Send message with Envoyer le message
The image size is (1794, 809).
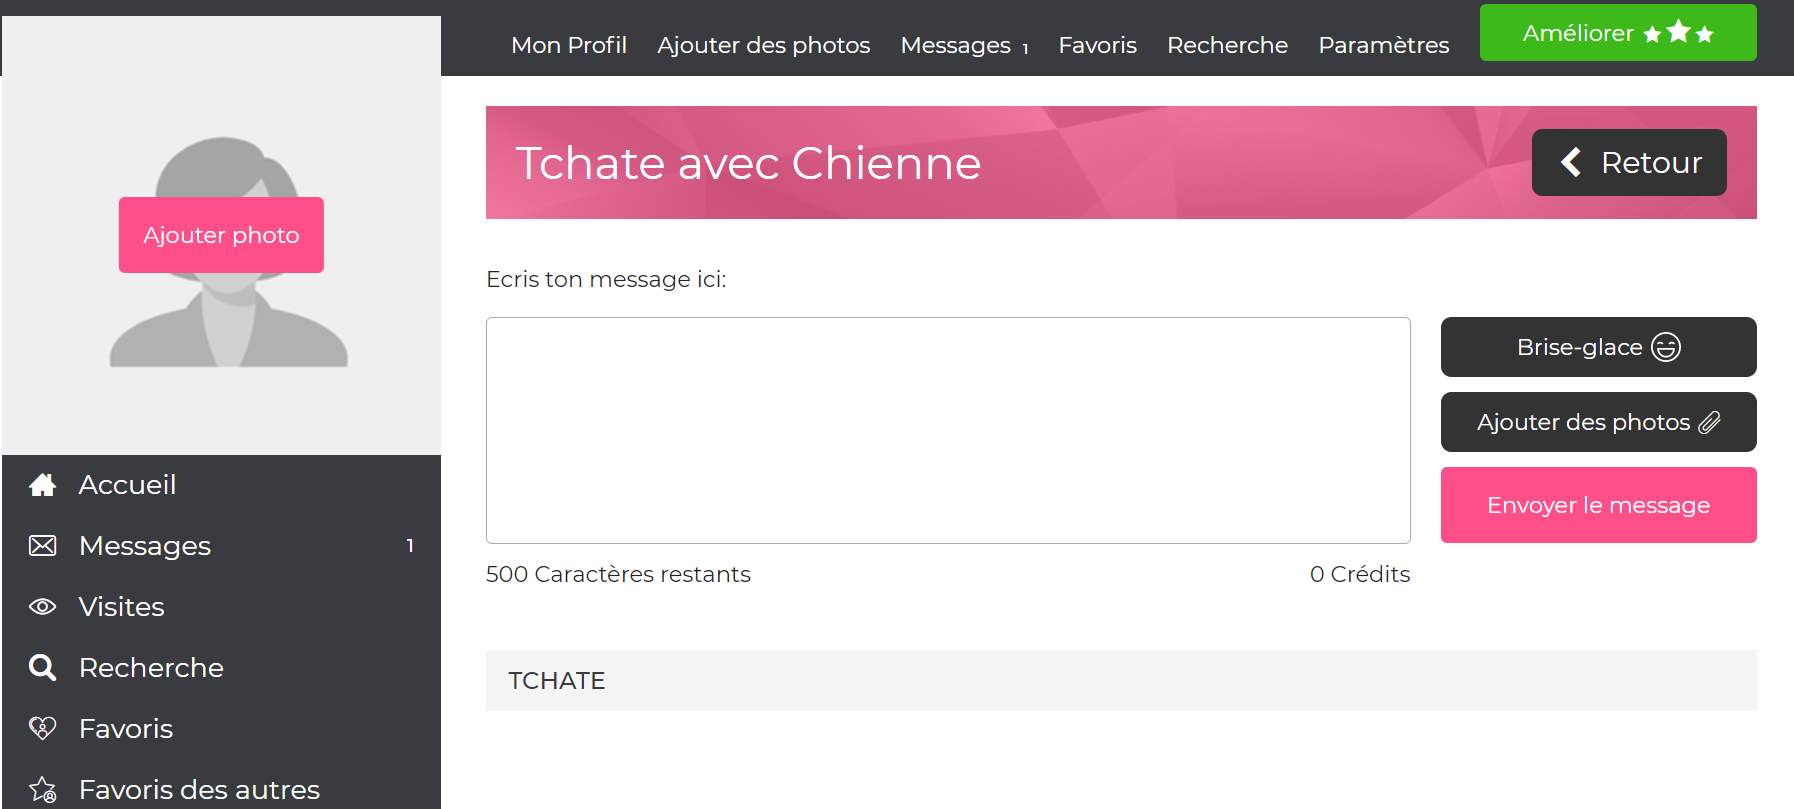click(1598, 505)
